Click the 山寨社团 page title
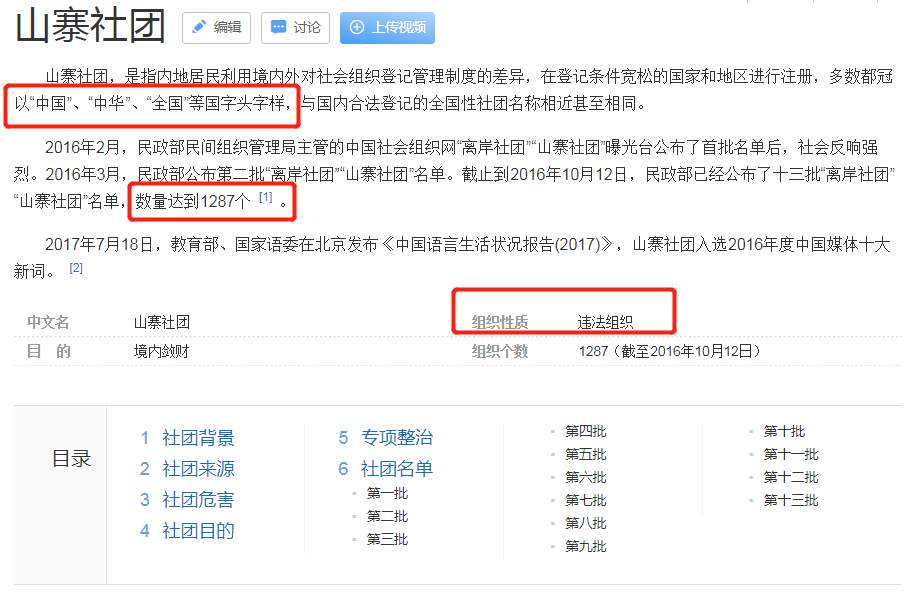Image resolution: width=913 pixels, height=601 pixels. (x=90, y=26)
